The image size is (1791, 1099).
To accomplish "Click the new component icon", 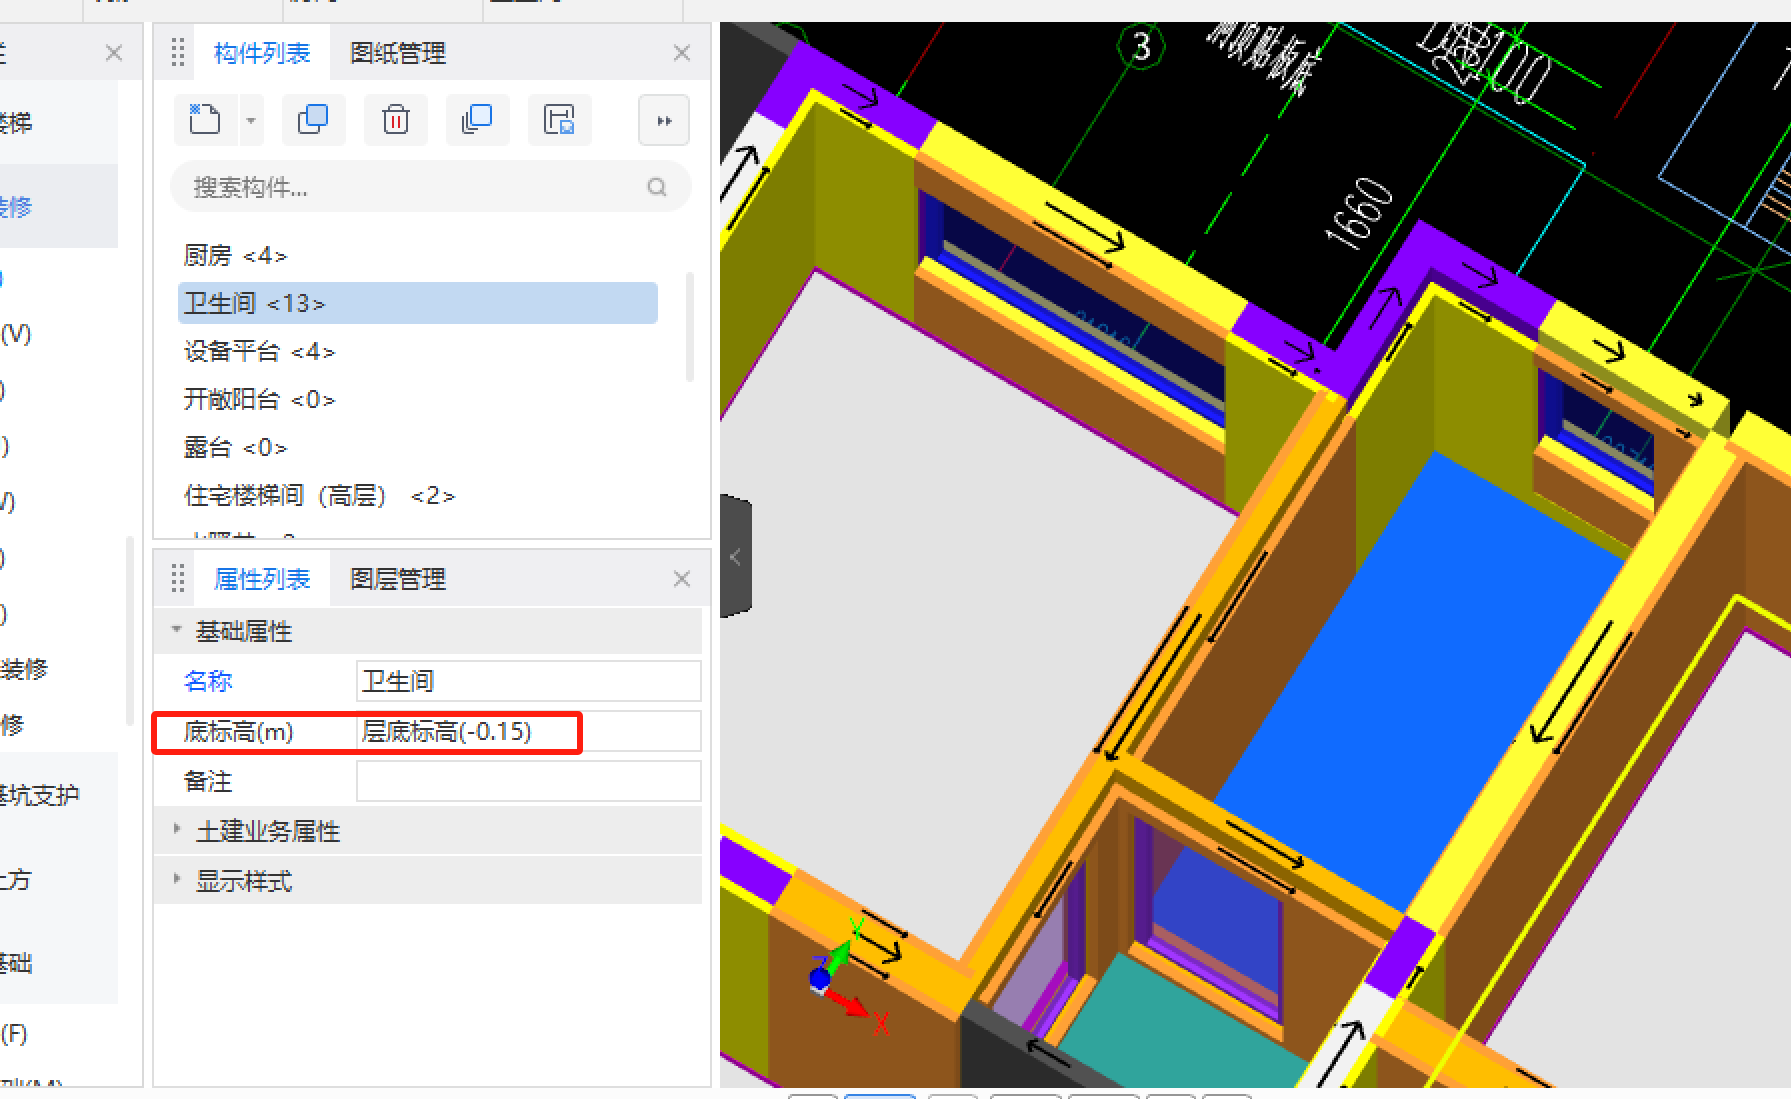I will [x=205, y=120].
